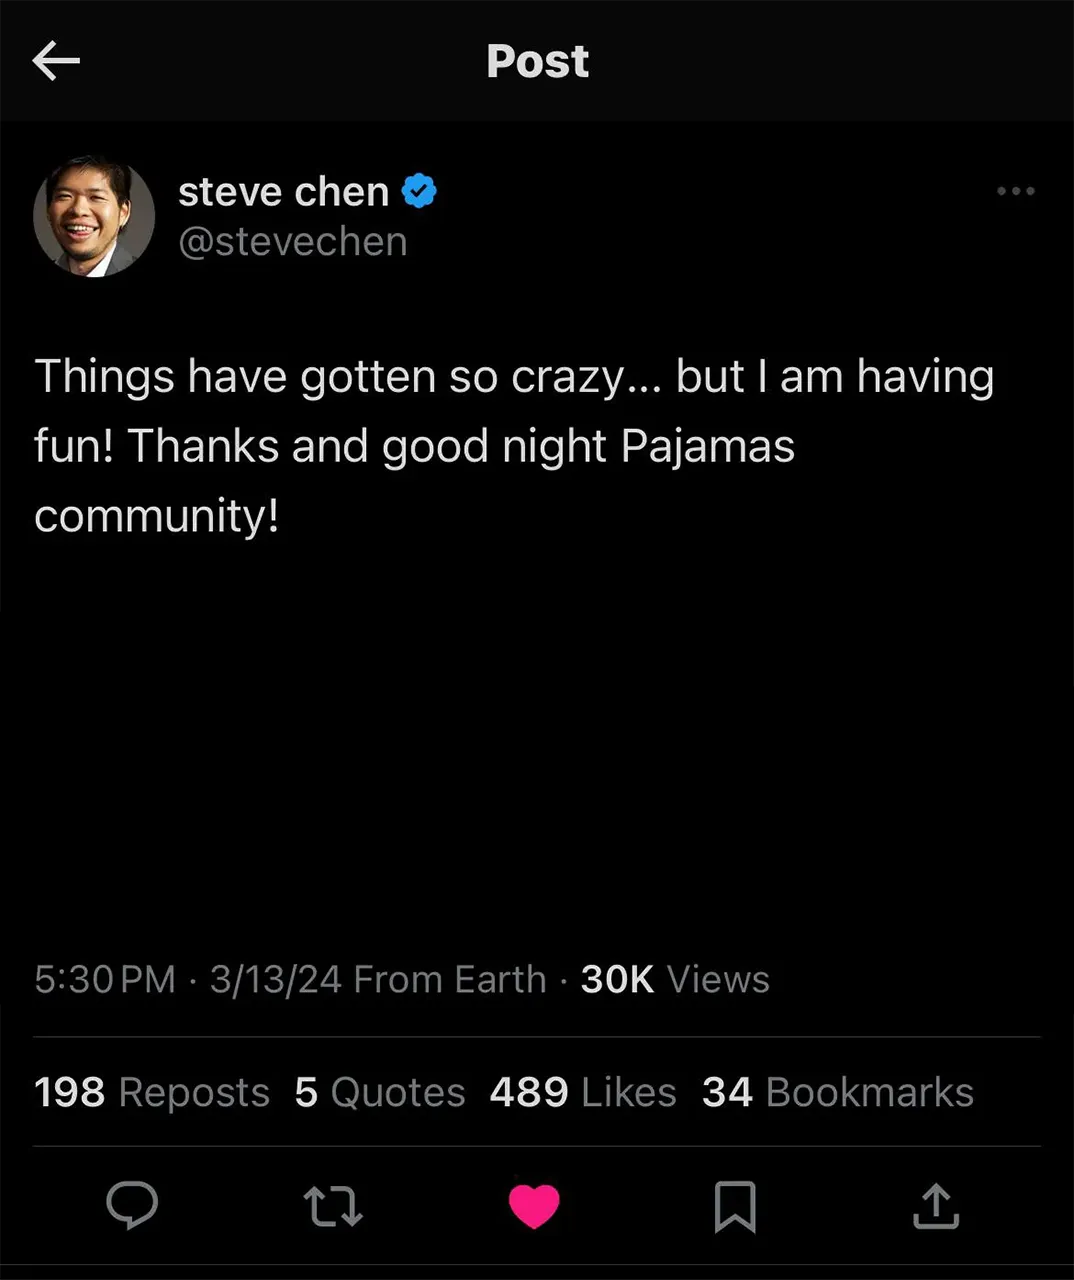The height and width of the screenshot is (1280, 1074).
Task: Show the 489 Likes list
Action: 583,1092
